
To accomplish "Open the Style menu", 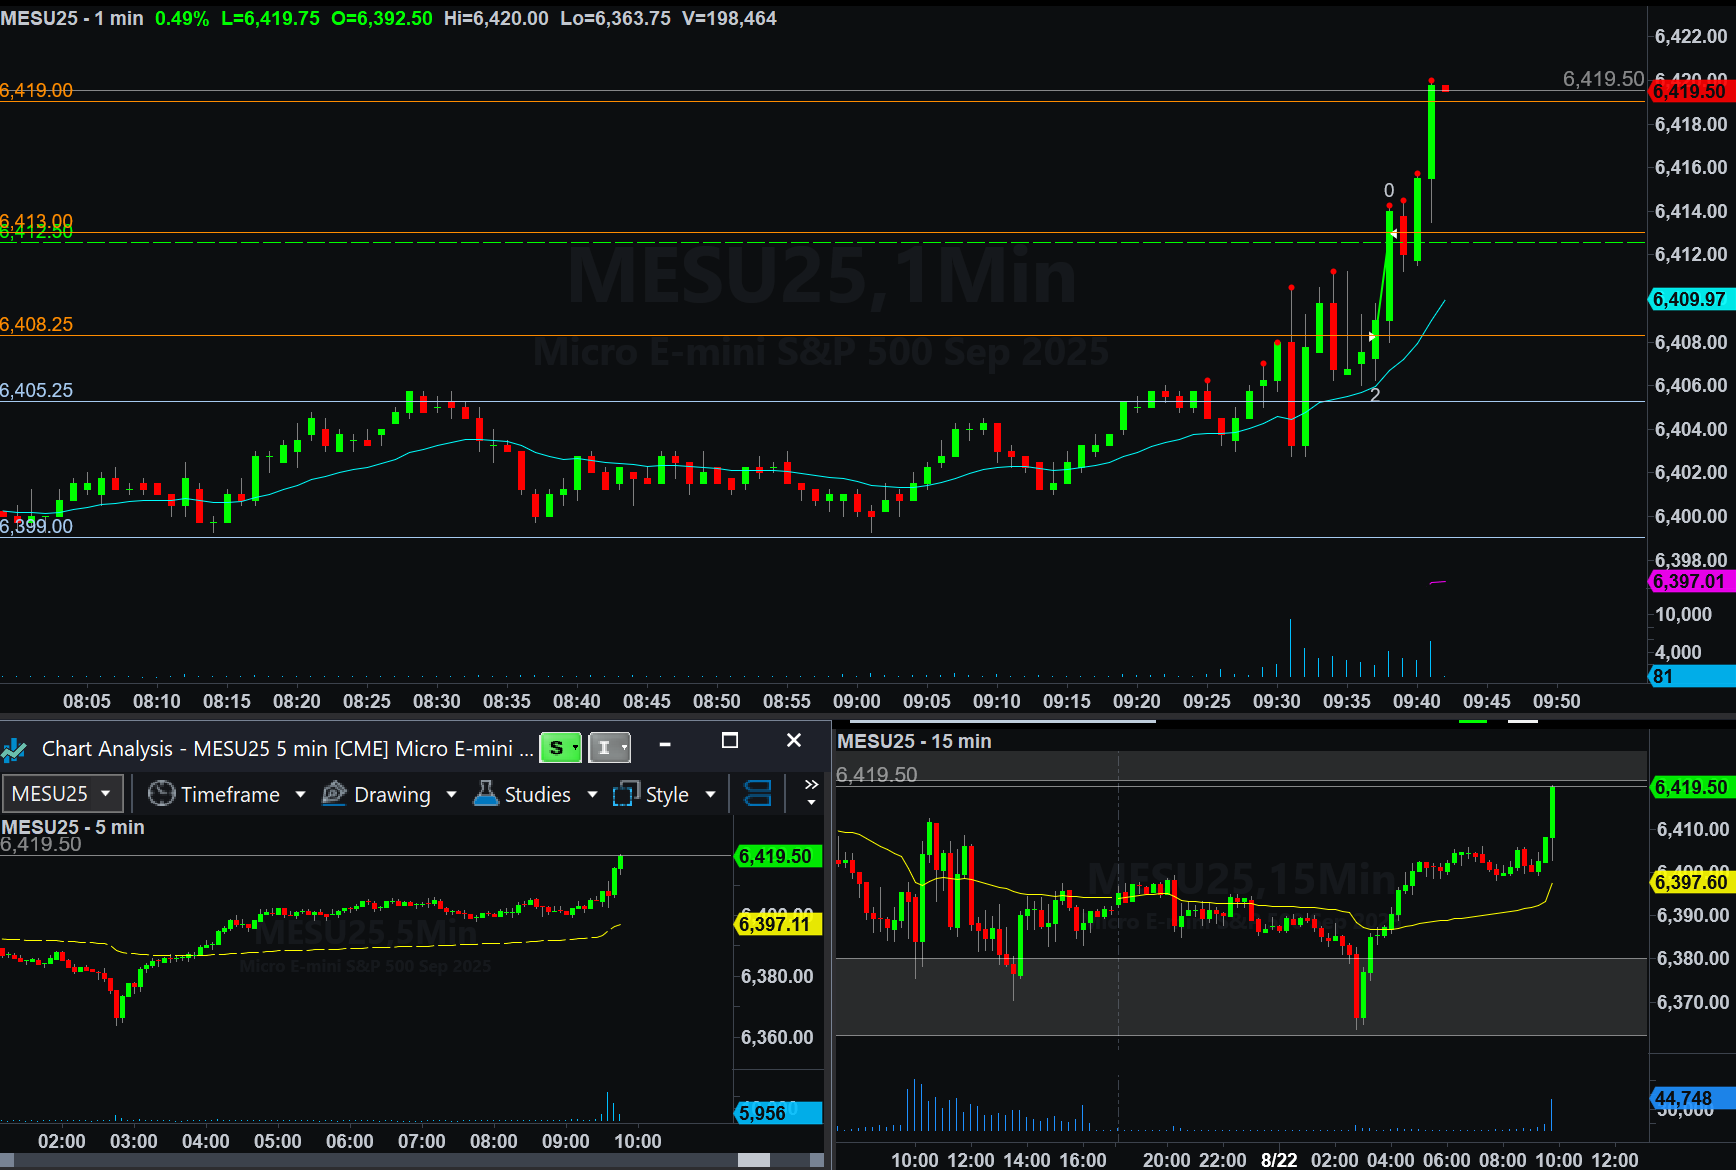I will tap(667, 794).
